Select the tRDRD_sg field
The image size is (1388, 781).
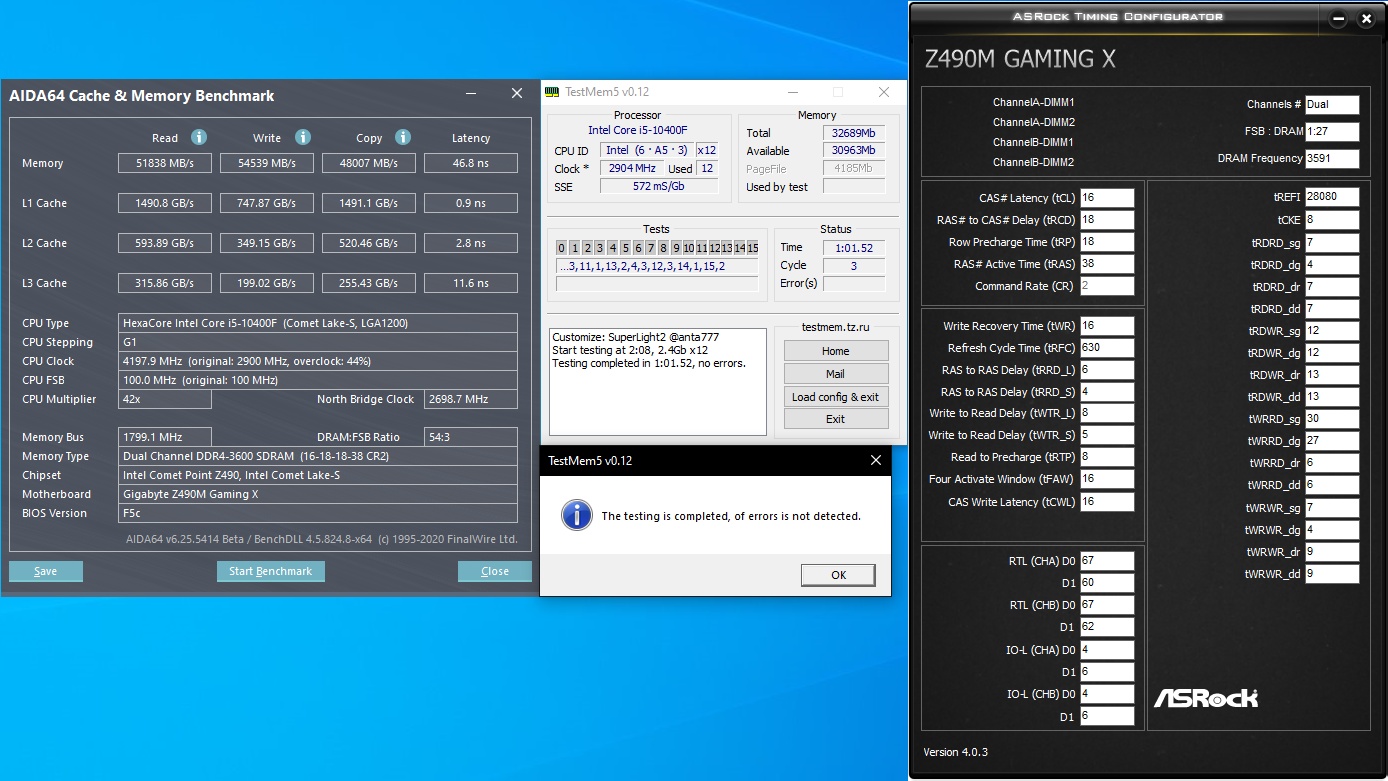pos(1332,243)
